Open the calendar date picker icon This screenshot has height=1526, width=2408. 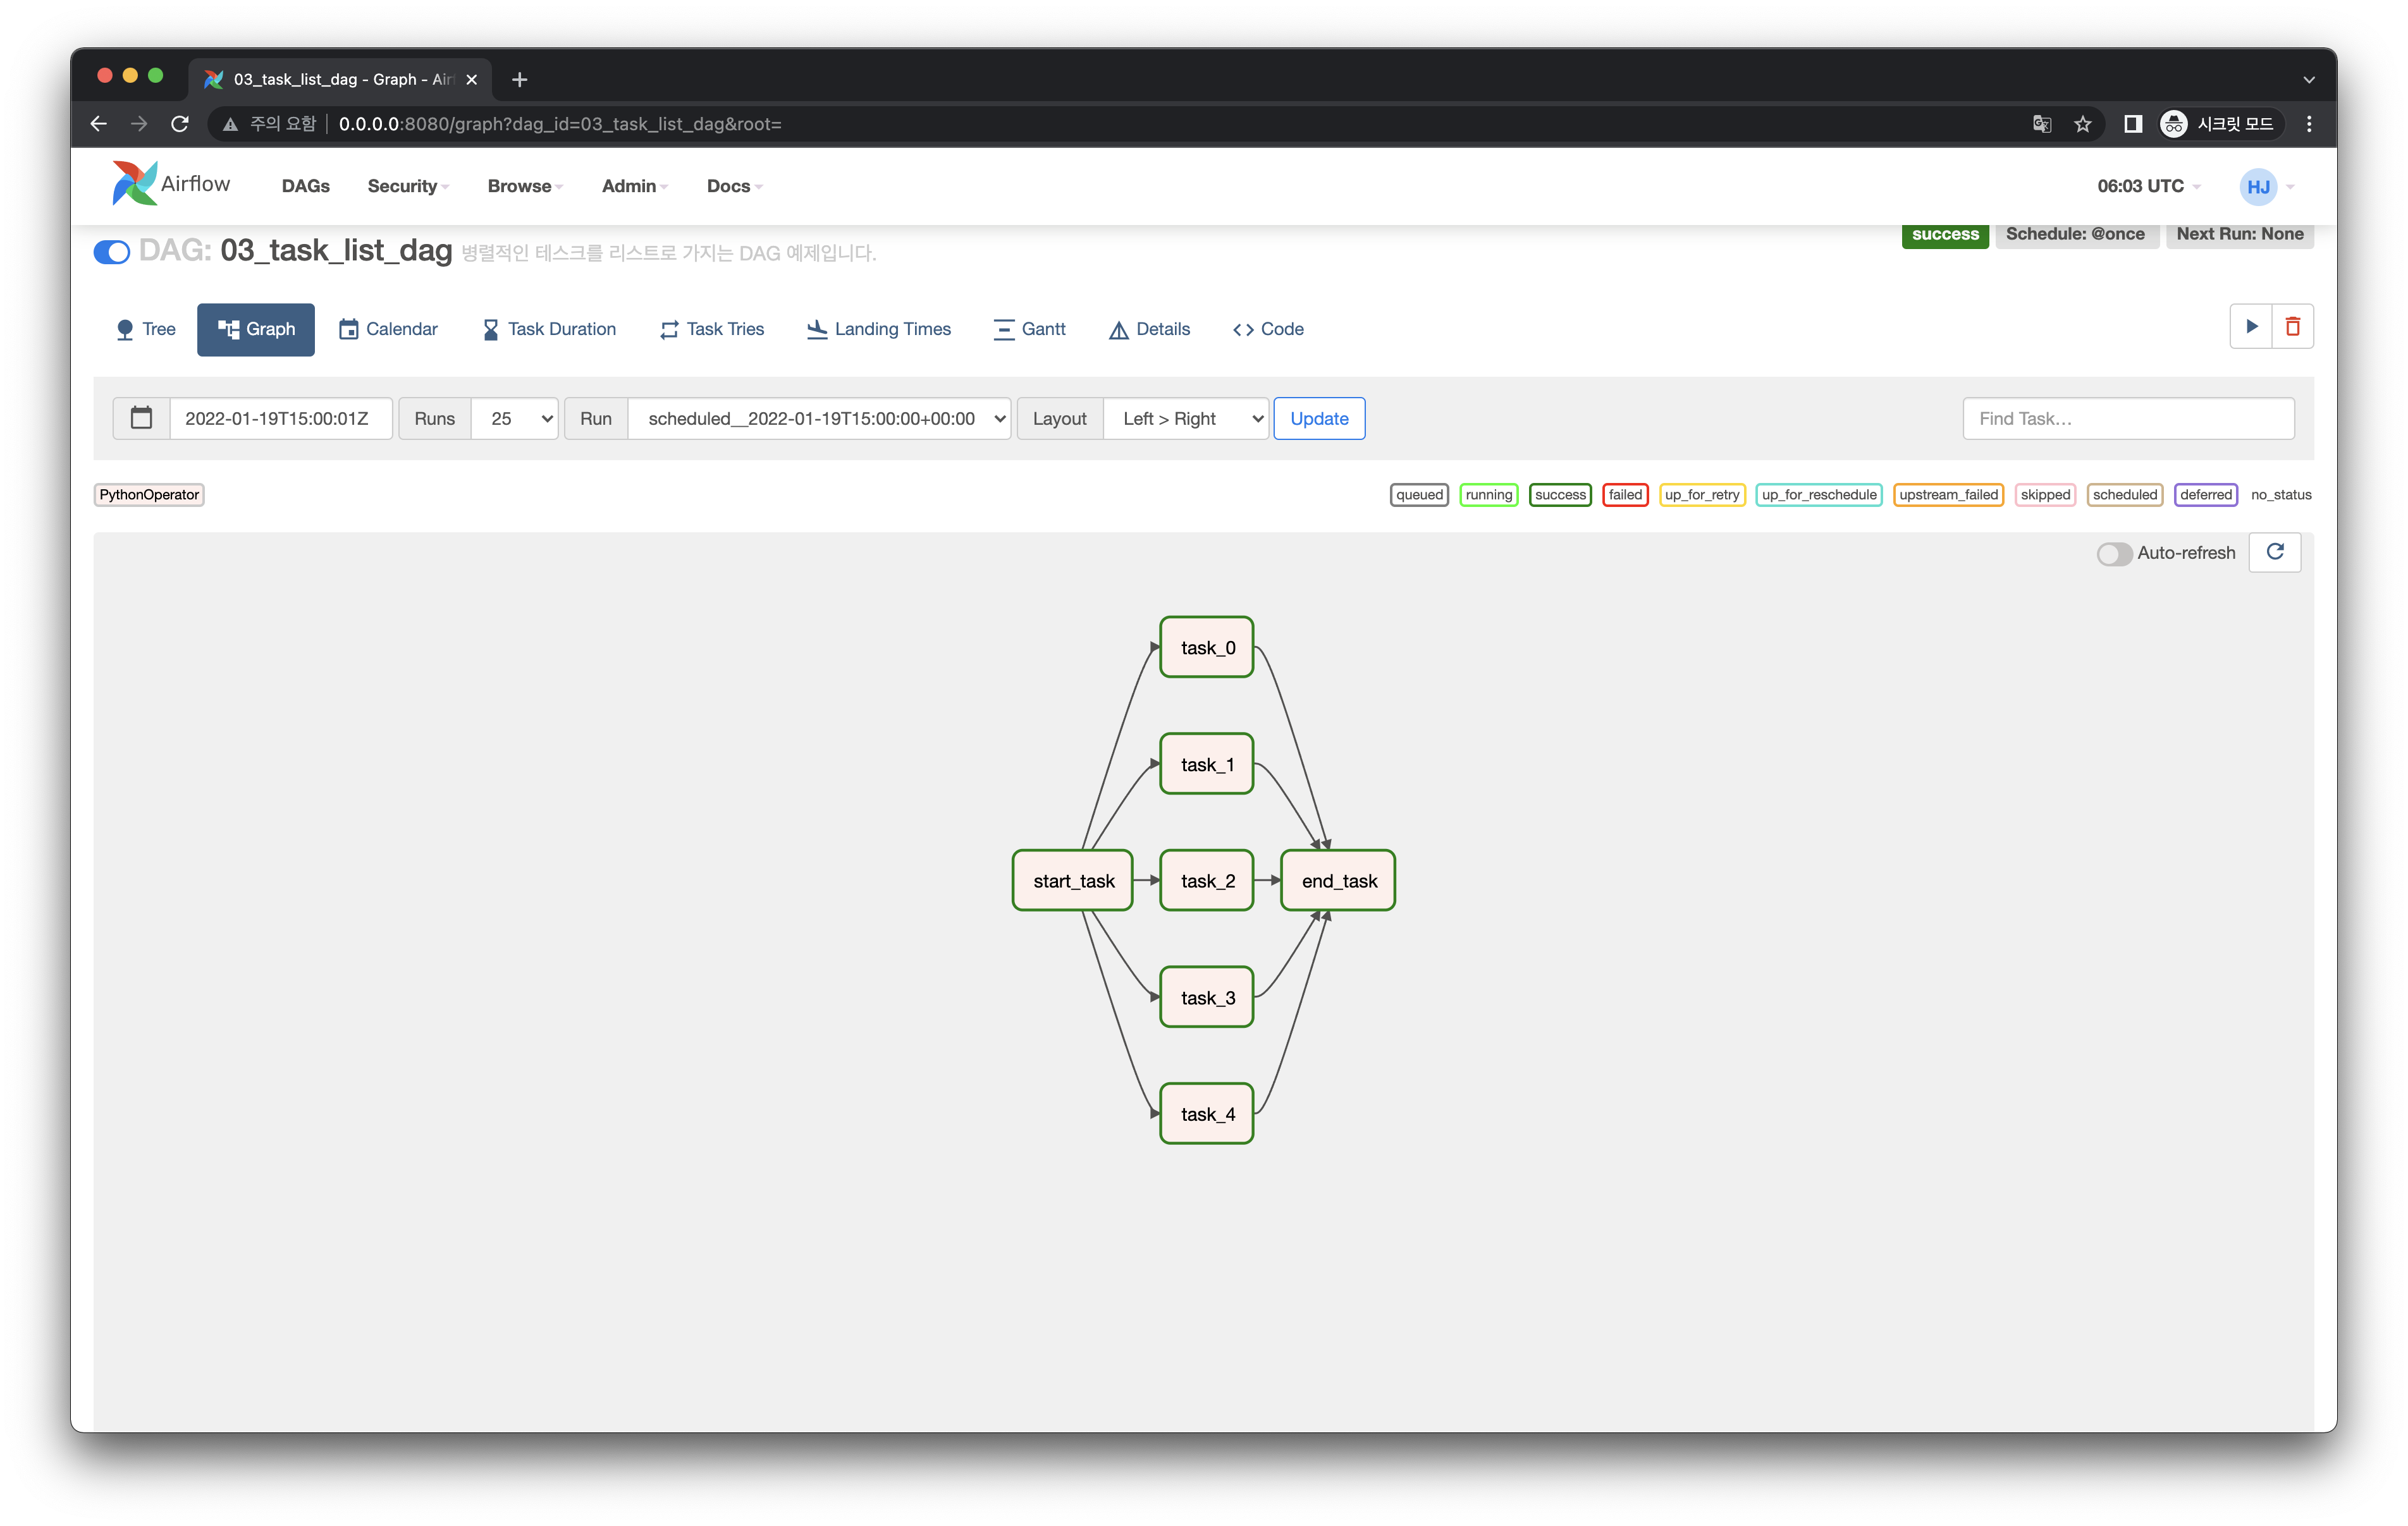click(142, 418)
